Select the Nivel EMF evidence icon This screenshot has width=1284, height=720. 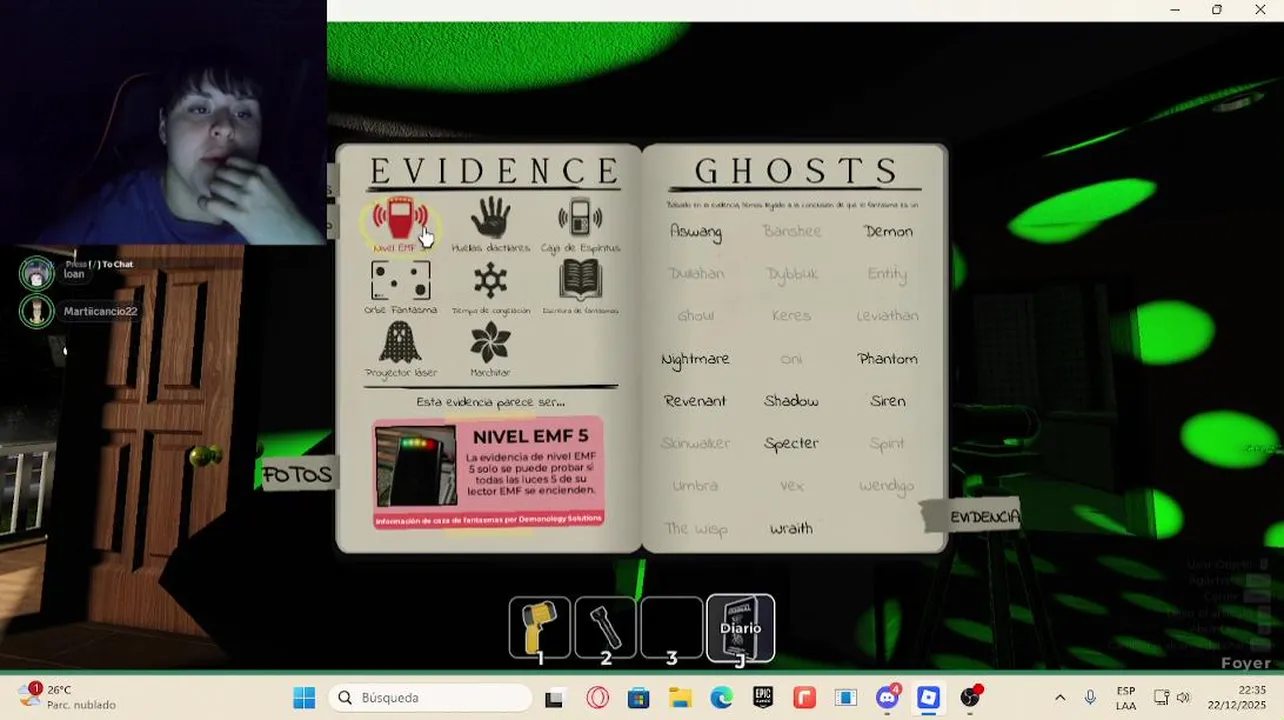pos(400,220)
